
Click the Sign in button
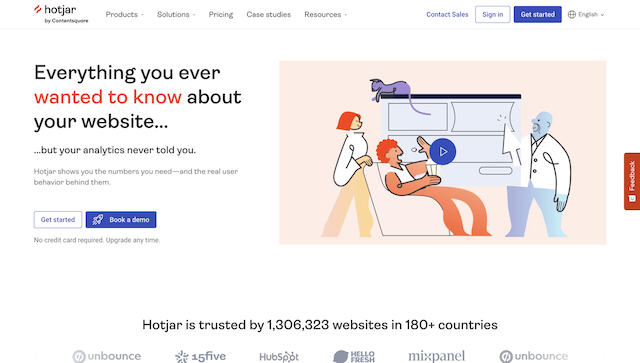493,15
